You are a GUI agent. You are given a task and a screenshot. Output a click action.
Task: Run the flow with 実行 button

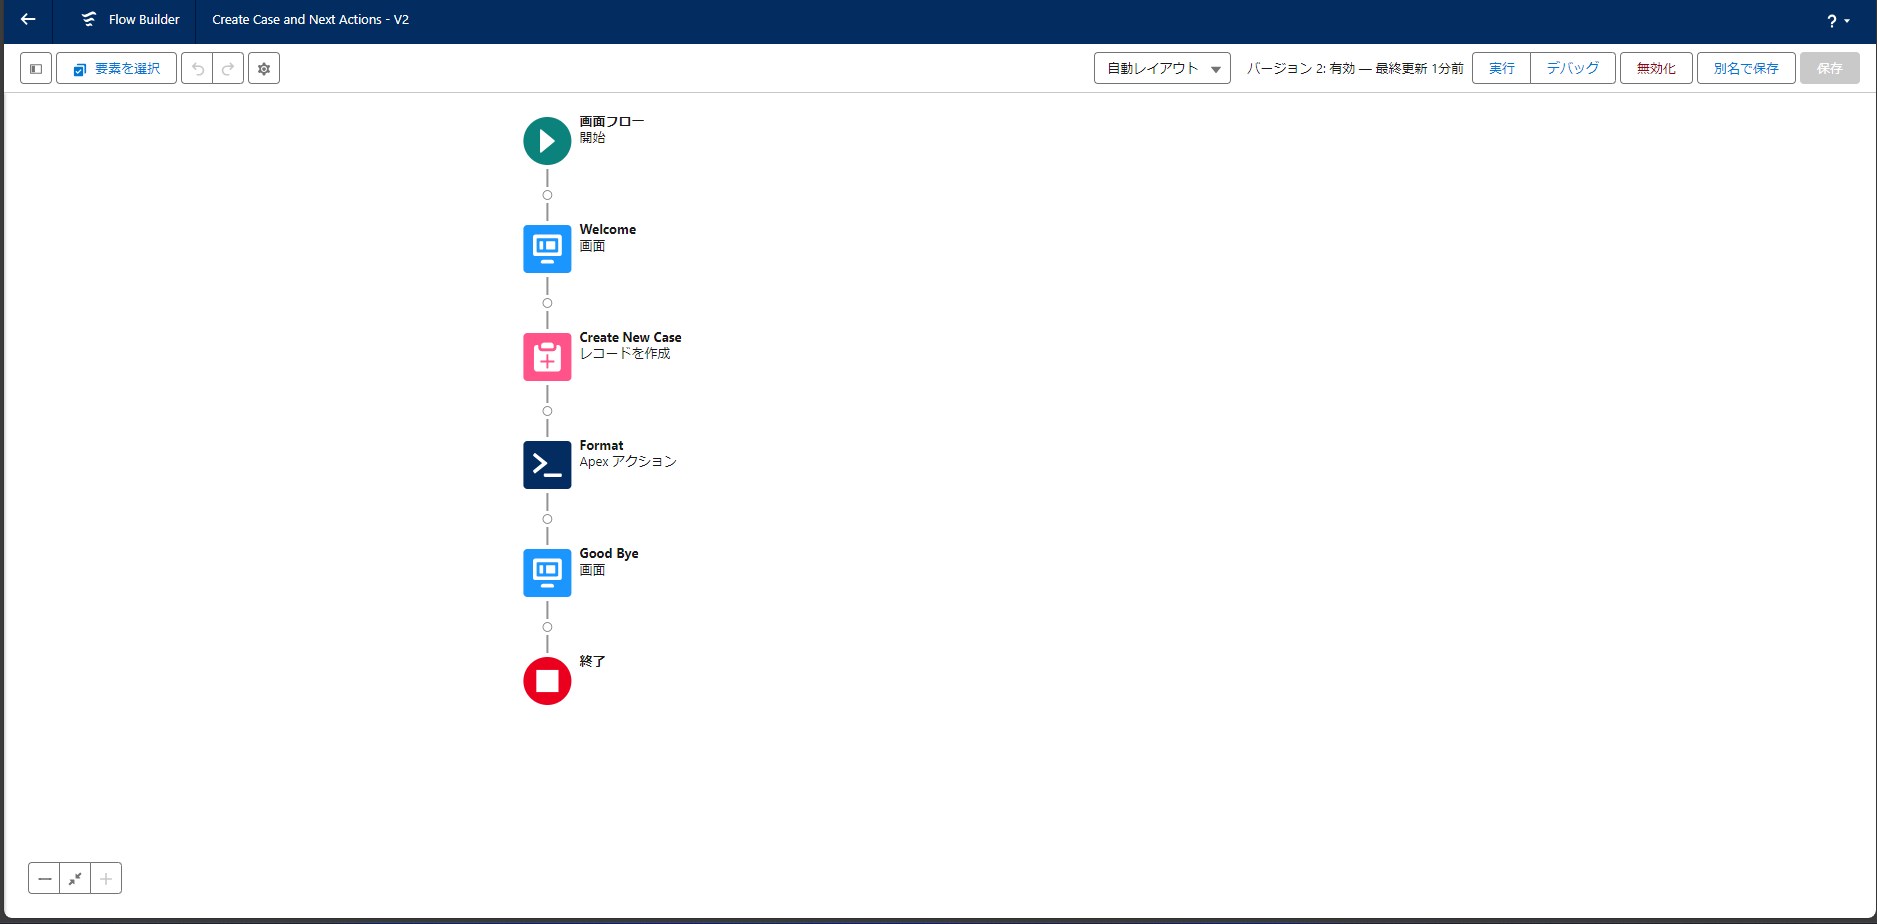coord(1501,68)
